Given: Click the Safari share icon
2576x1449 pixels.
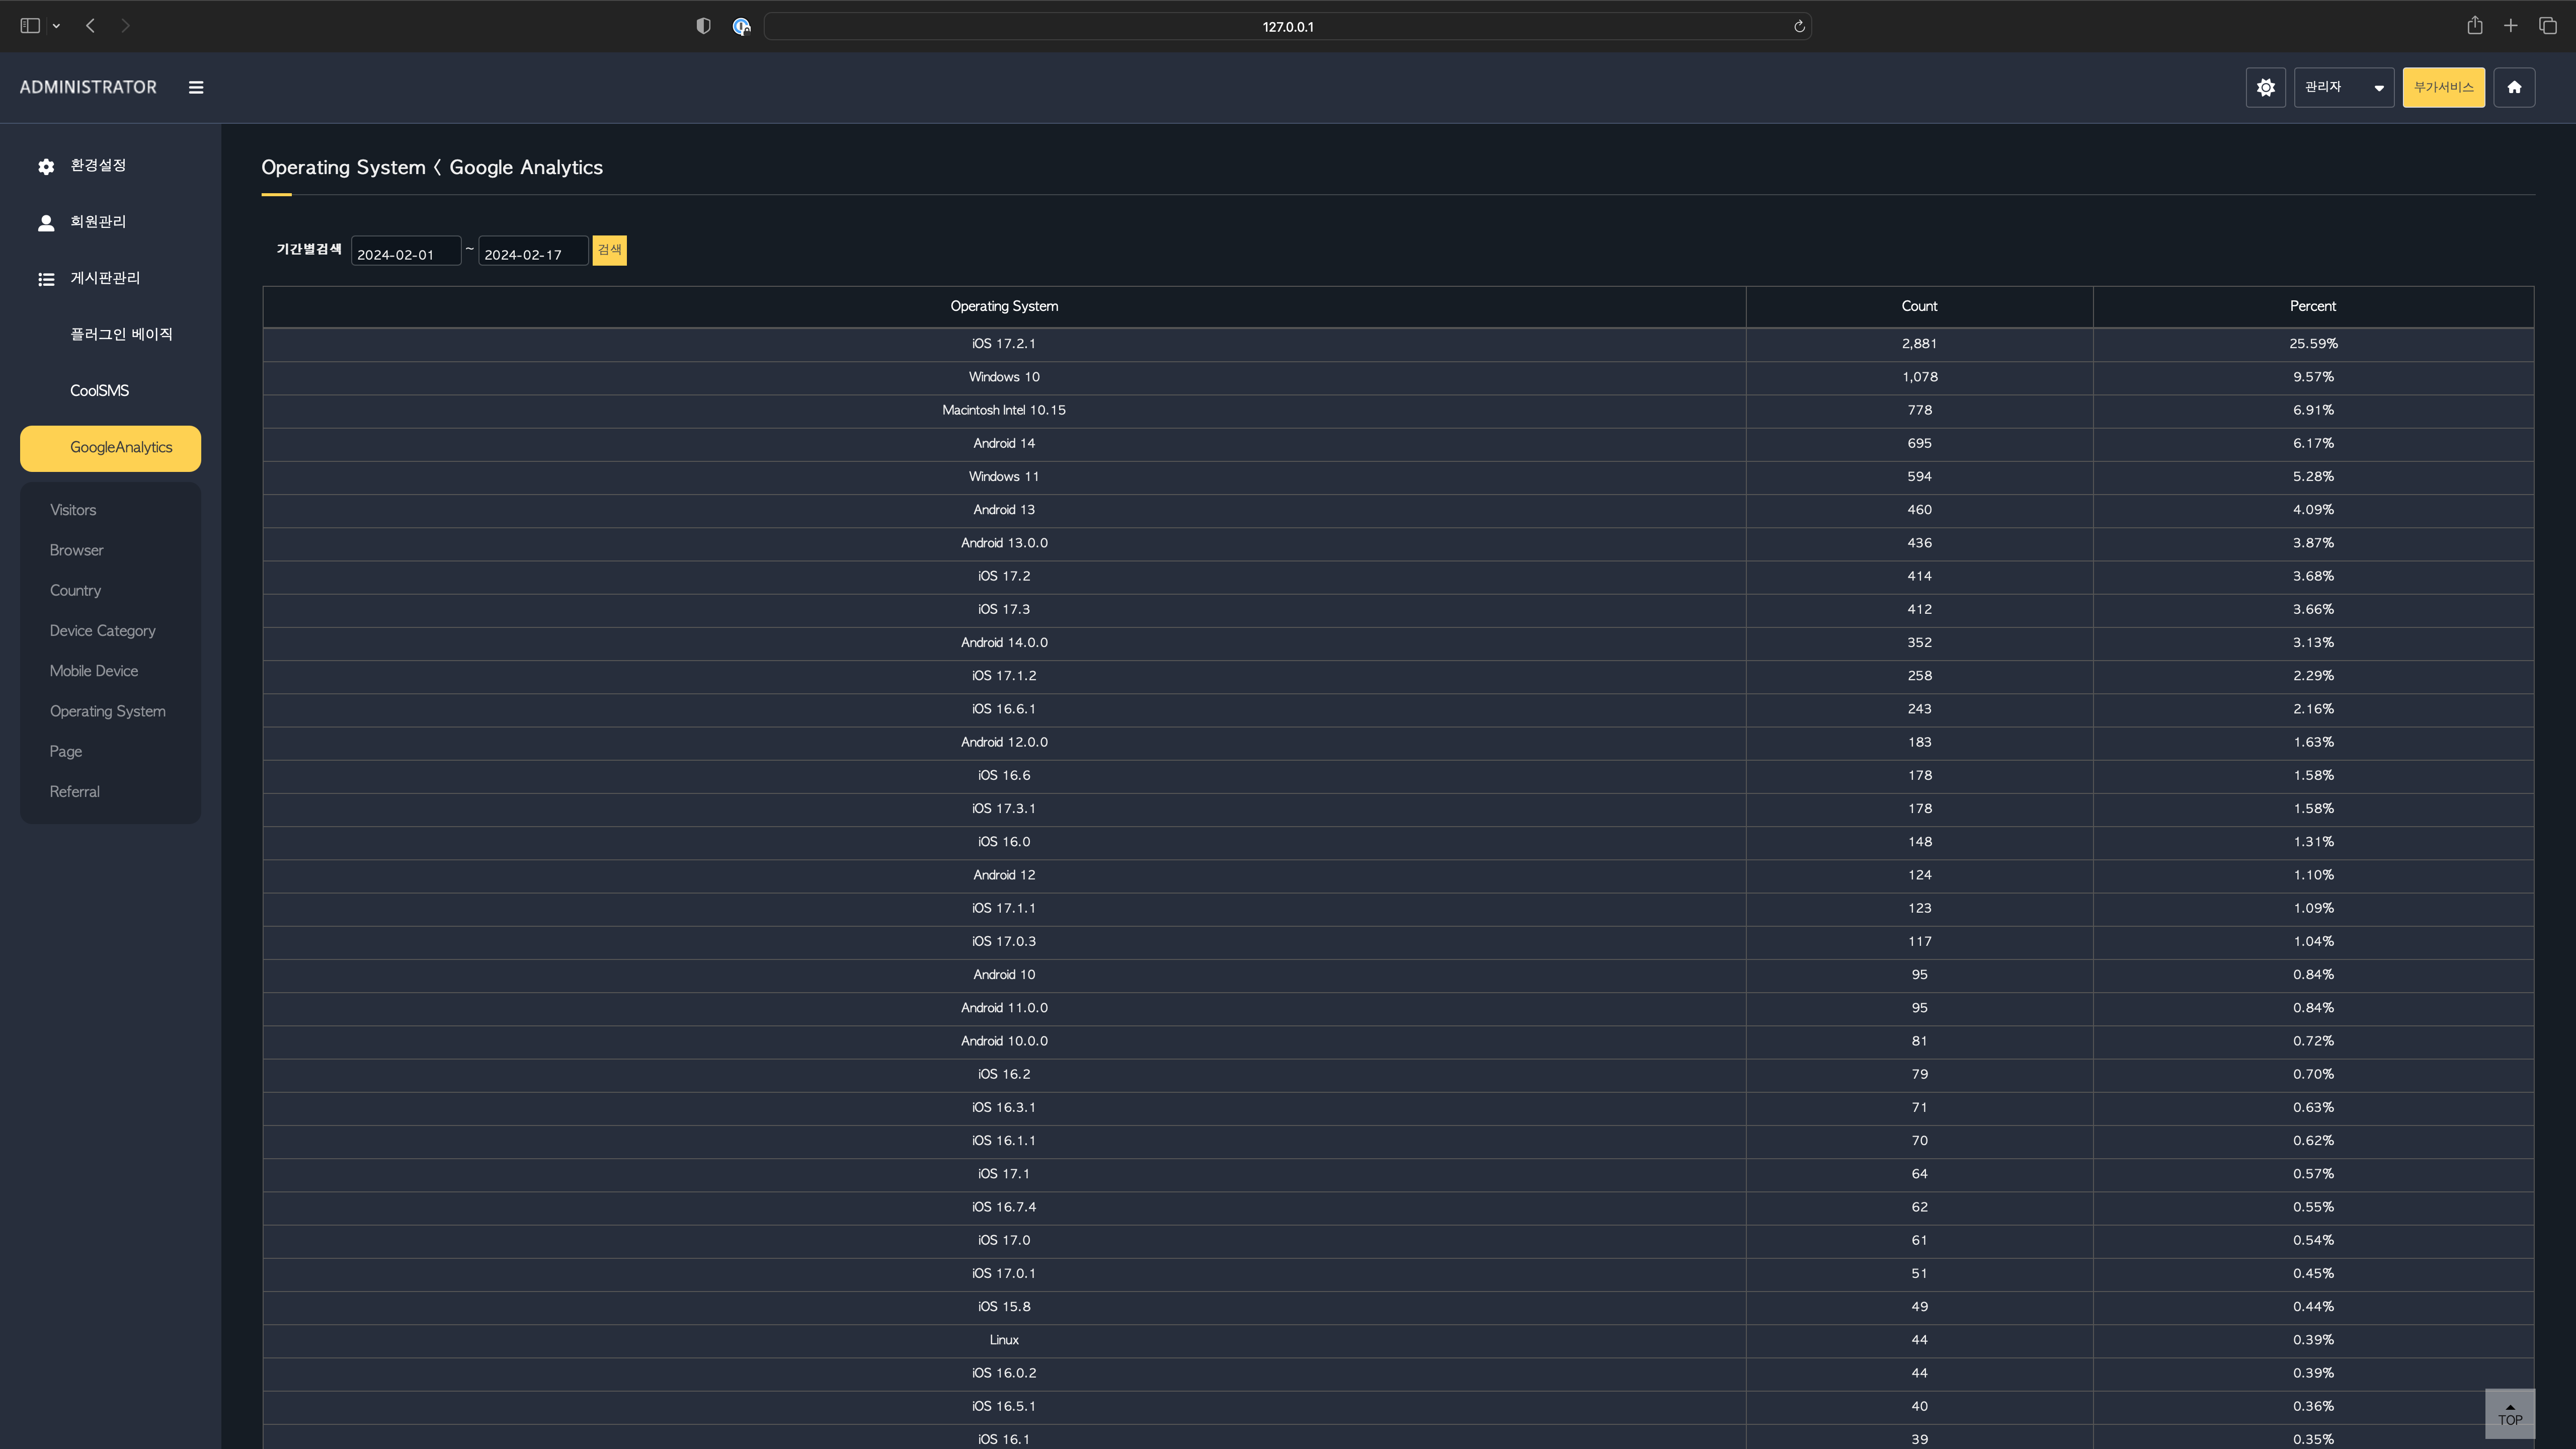Looking at the screenshot, I should coord(2474,26).
